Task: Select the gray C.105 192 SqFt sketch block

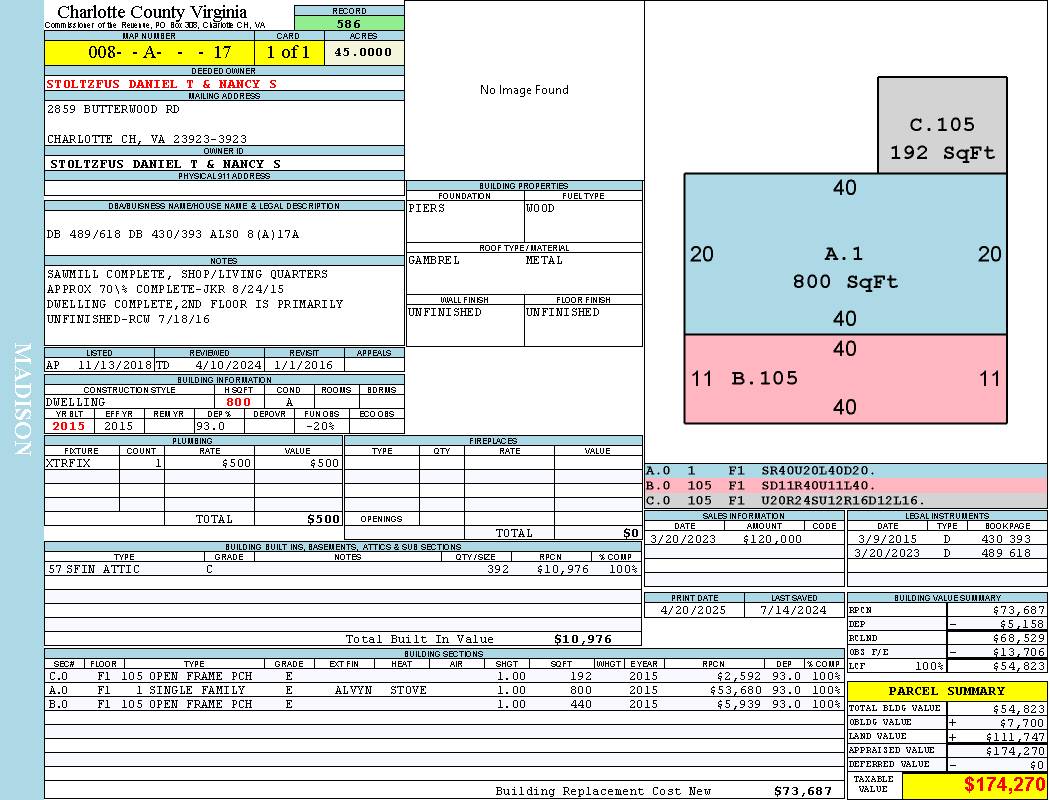Action: 942,125
